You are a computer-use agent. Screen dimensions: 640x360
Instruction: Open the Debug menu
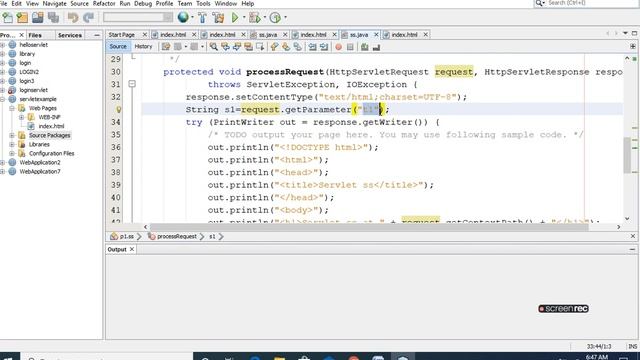click(143, 3)
